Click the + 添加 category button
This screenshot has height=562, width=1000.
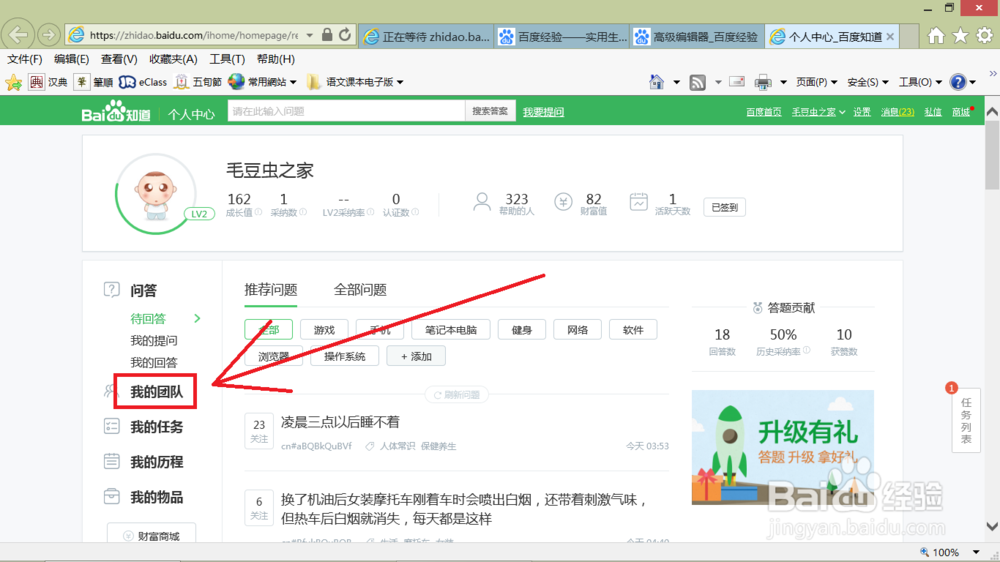[x=416, y=356]
